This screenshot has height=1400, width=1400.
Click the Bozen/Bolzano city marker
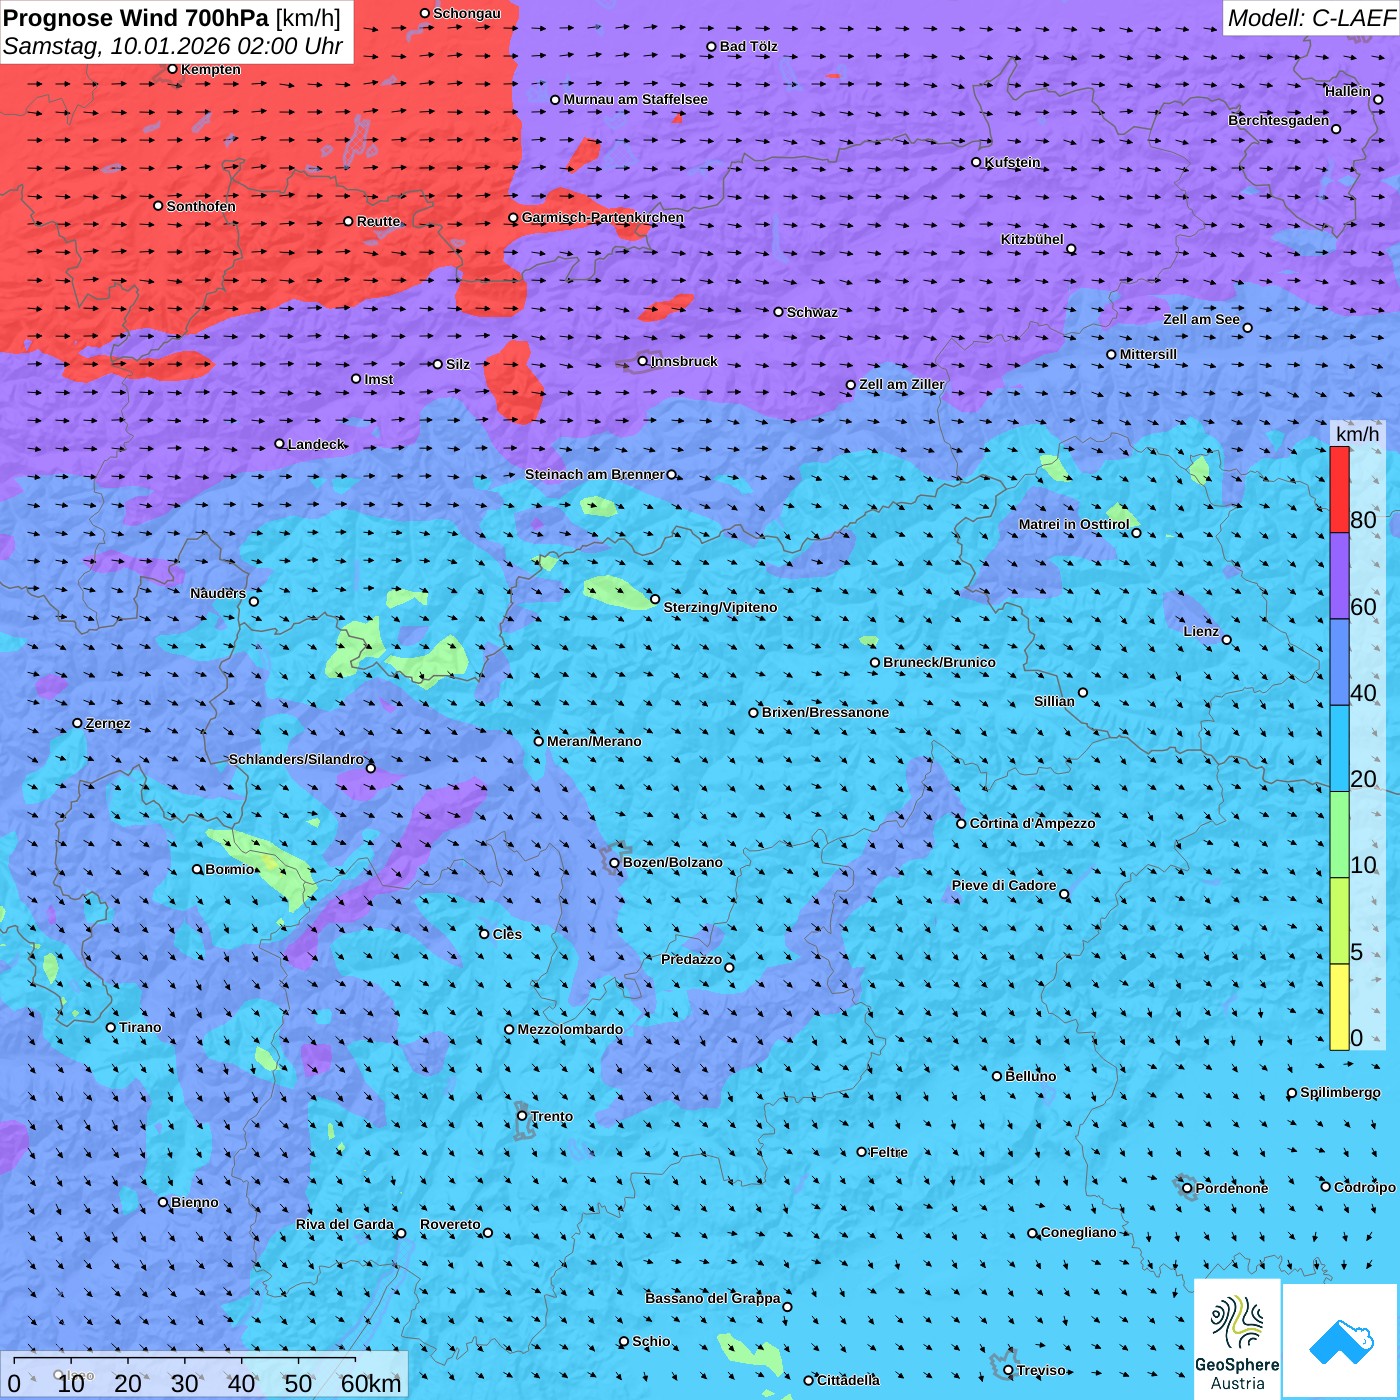pos(615,862)
